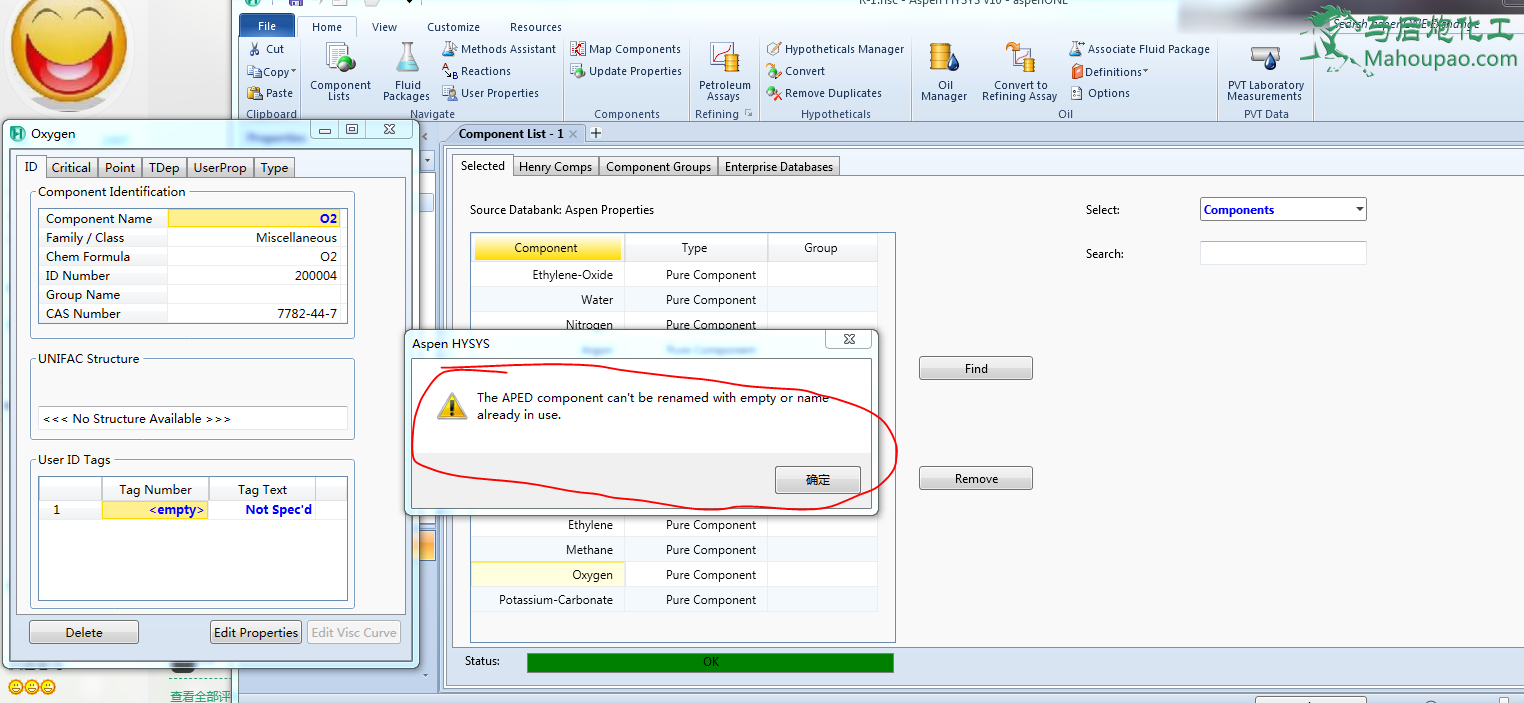This screenshot has height=703, width=1524.
Task: Click the Edit Properties button
Action: [256, 632]
